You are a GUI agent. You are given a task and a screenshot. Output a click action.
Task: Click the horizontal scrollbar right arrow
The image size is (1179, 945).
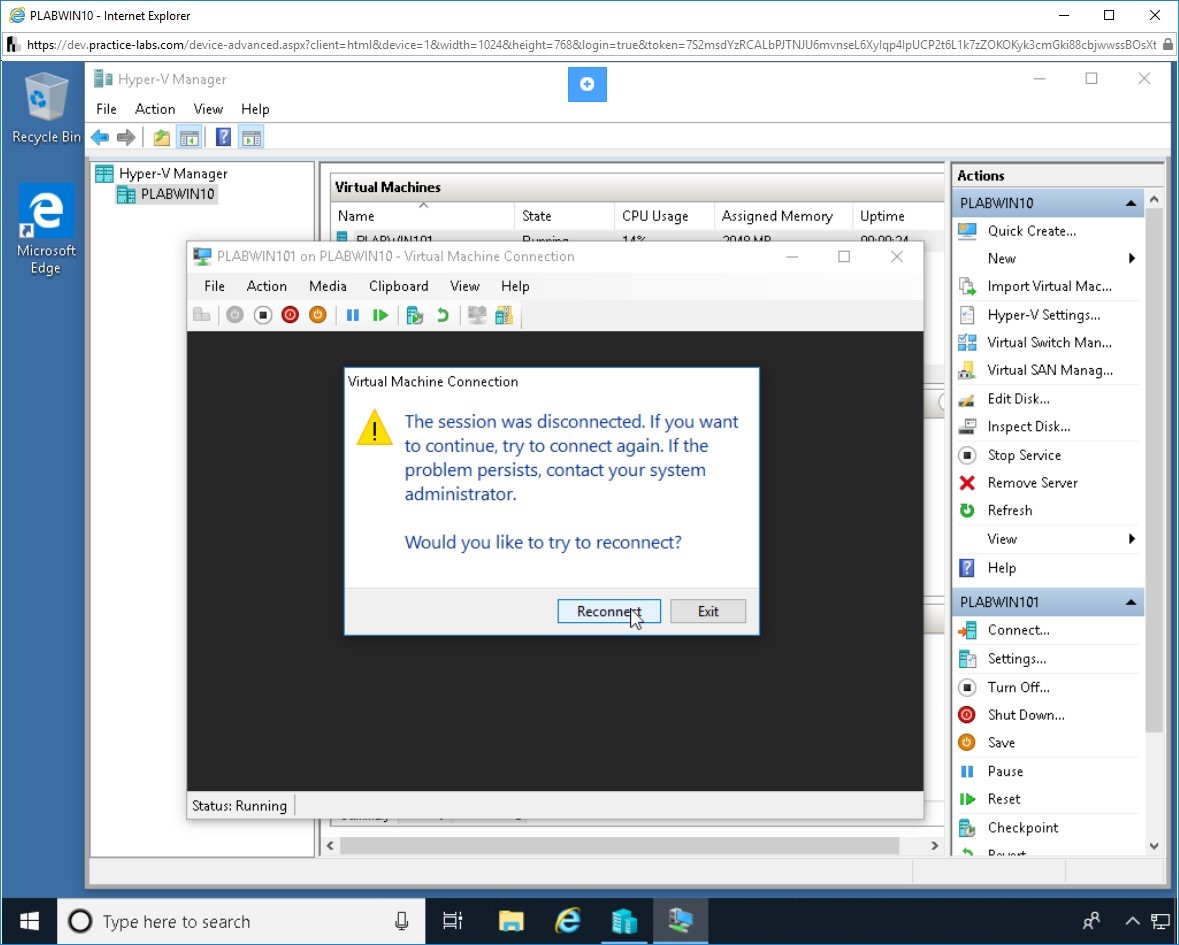pyautogui.click(x=935, y=846)
